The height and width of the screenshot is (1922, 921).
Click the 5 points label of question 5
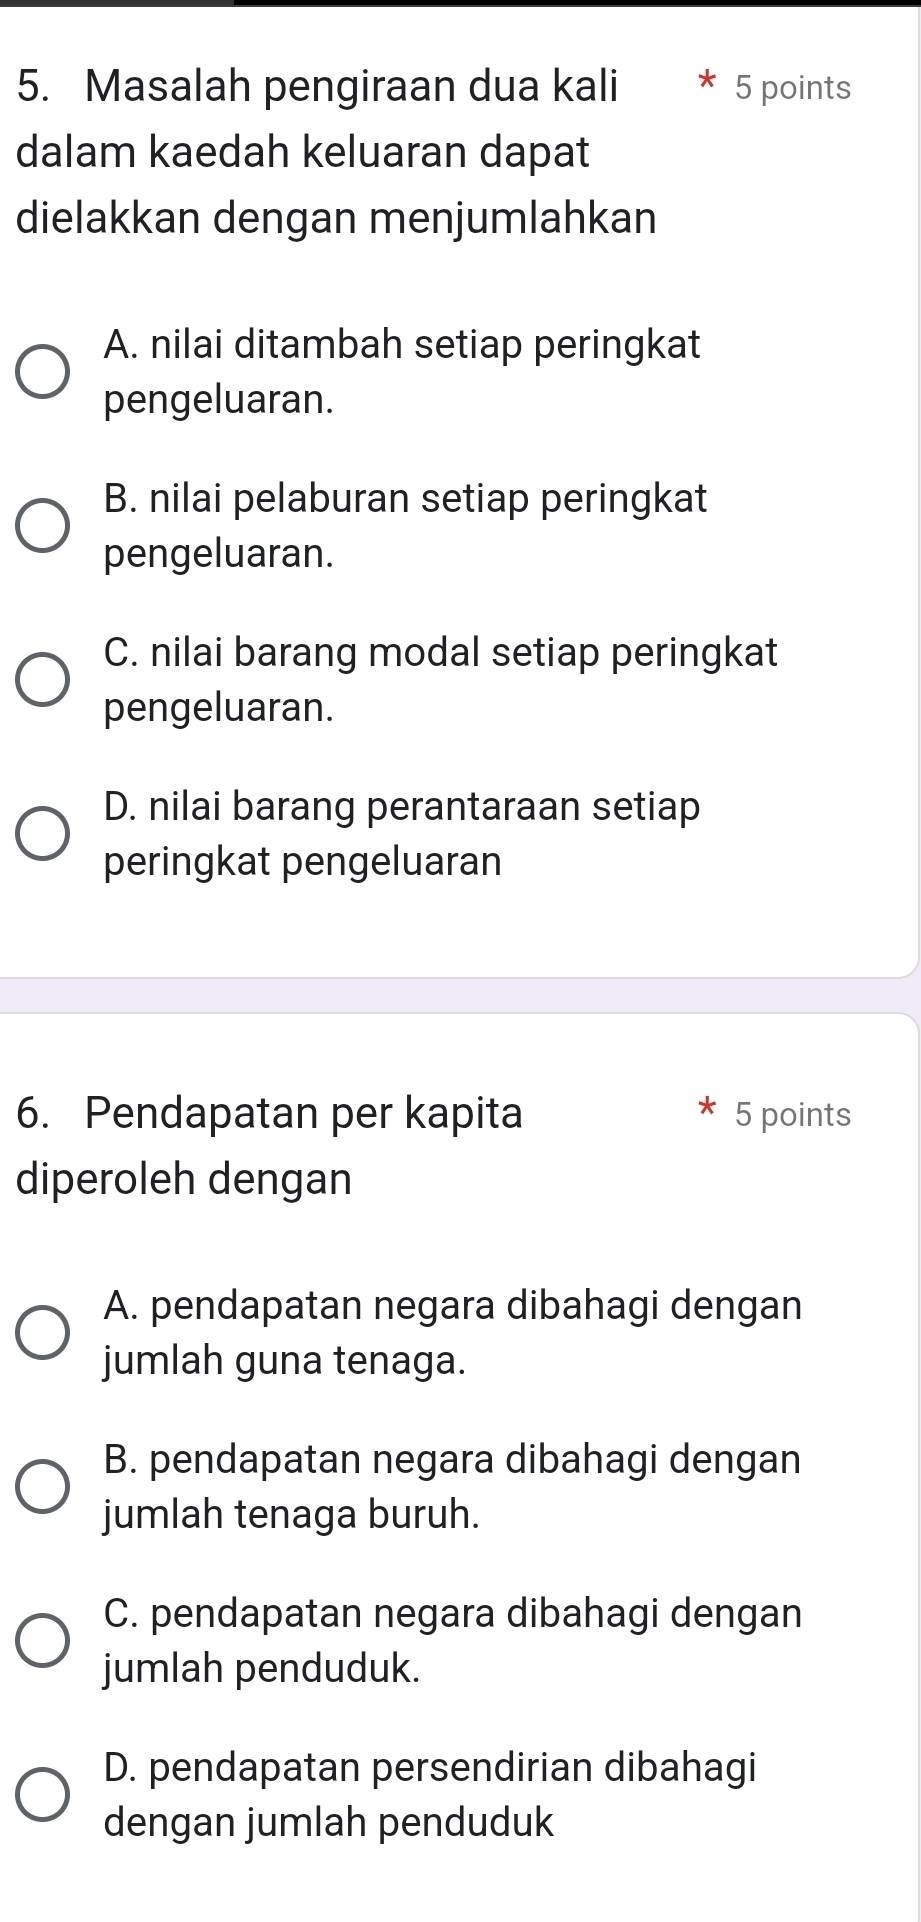pyautogui.click(x=792, y=88)
